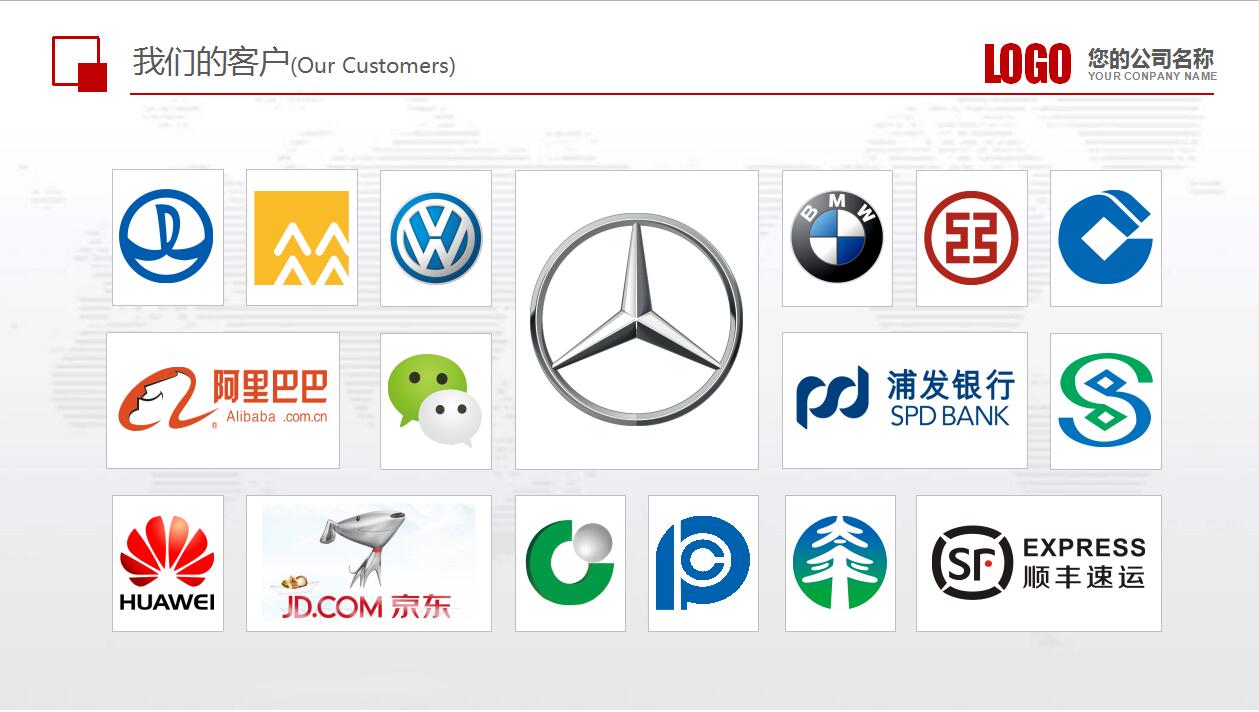
Task: Click the JD.COM dog mascot image
Action: pyautogui.click(x=368, y=563)
